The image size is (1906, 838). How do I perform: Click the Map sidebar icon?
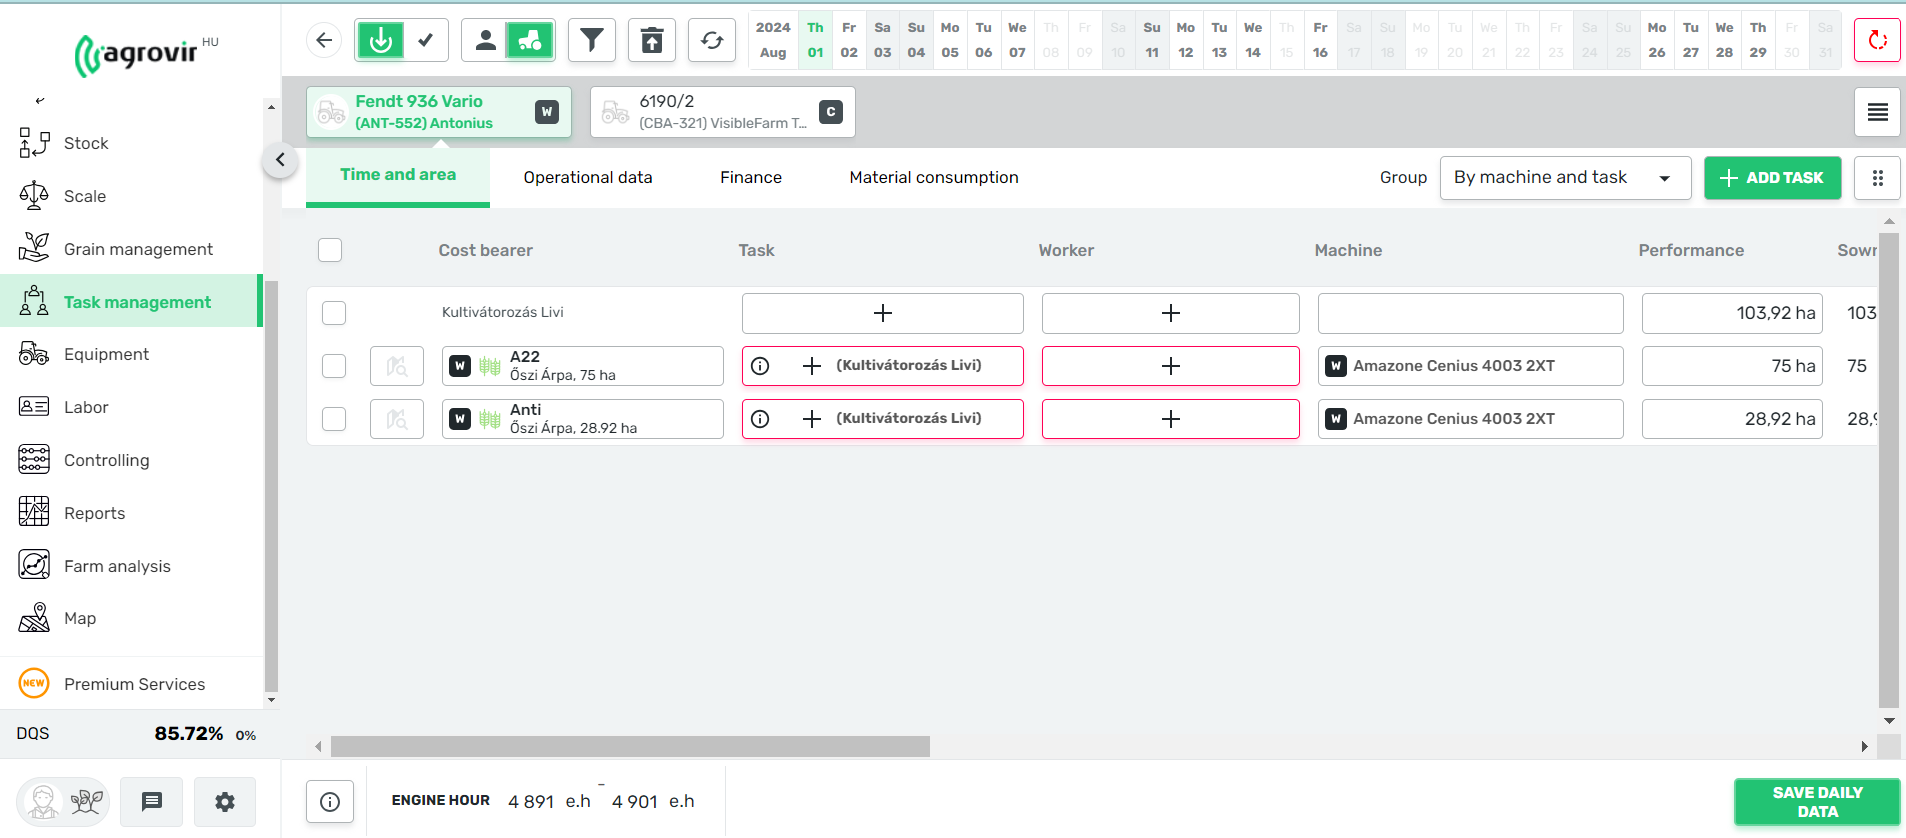point(34,618)
